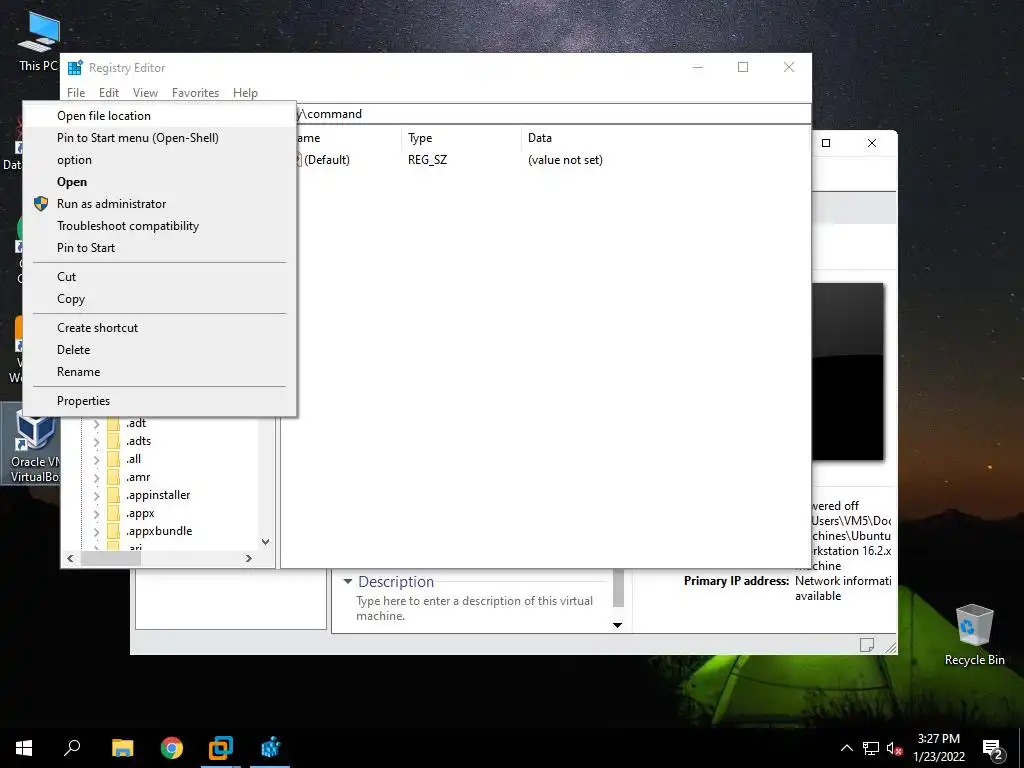The height and width of the screenshot is (768, 1024).
Task: Click the .amr folder icon in tree
Action: pos(114,477)
